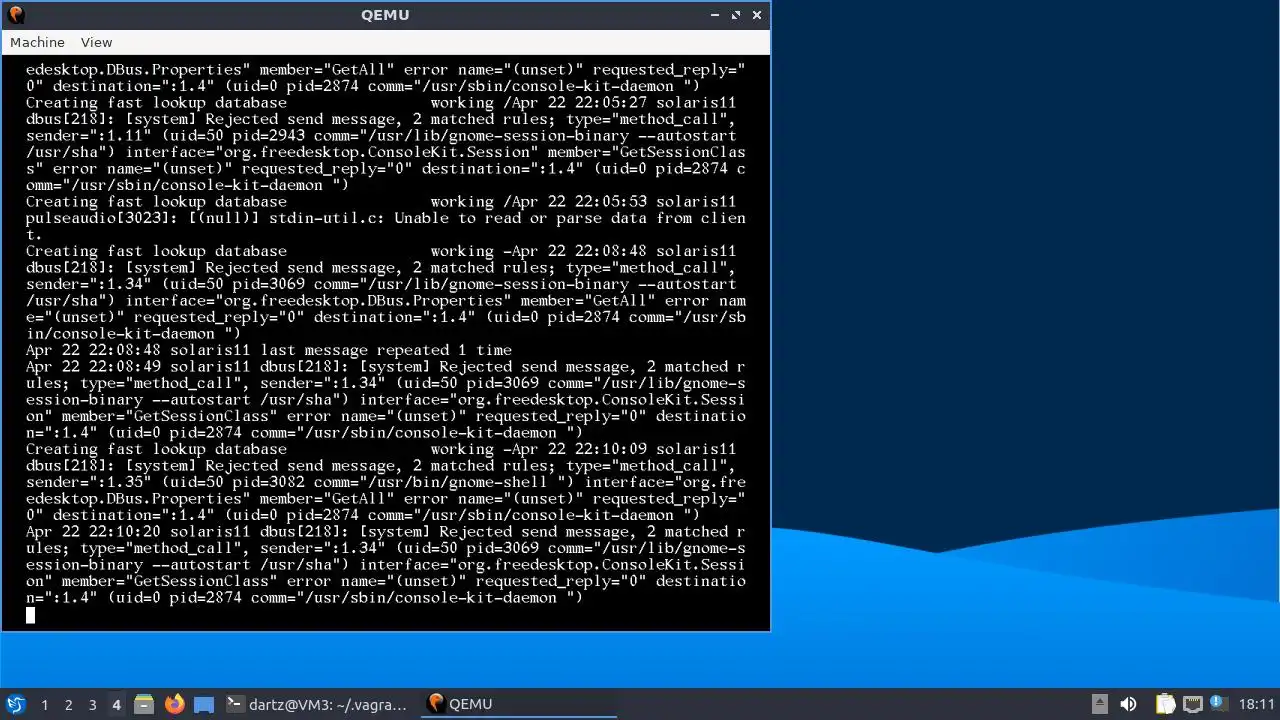1280x720 pixels.
Task: Switch to workspace 1
Action: (x=44, y=704)
